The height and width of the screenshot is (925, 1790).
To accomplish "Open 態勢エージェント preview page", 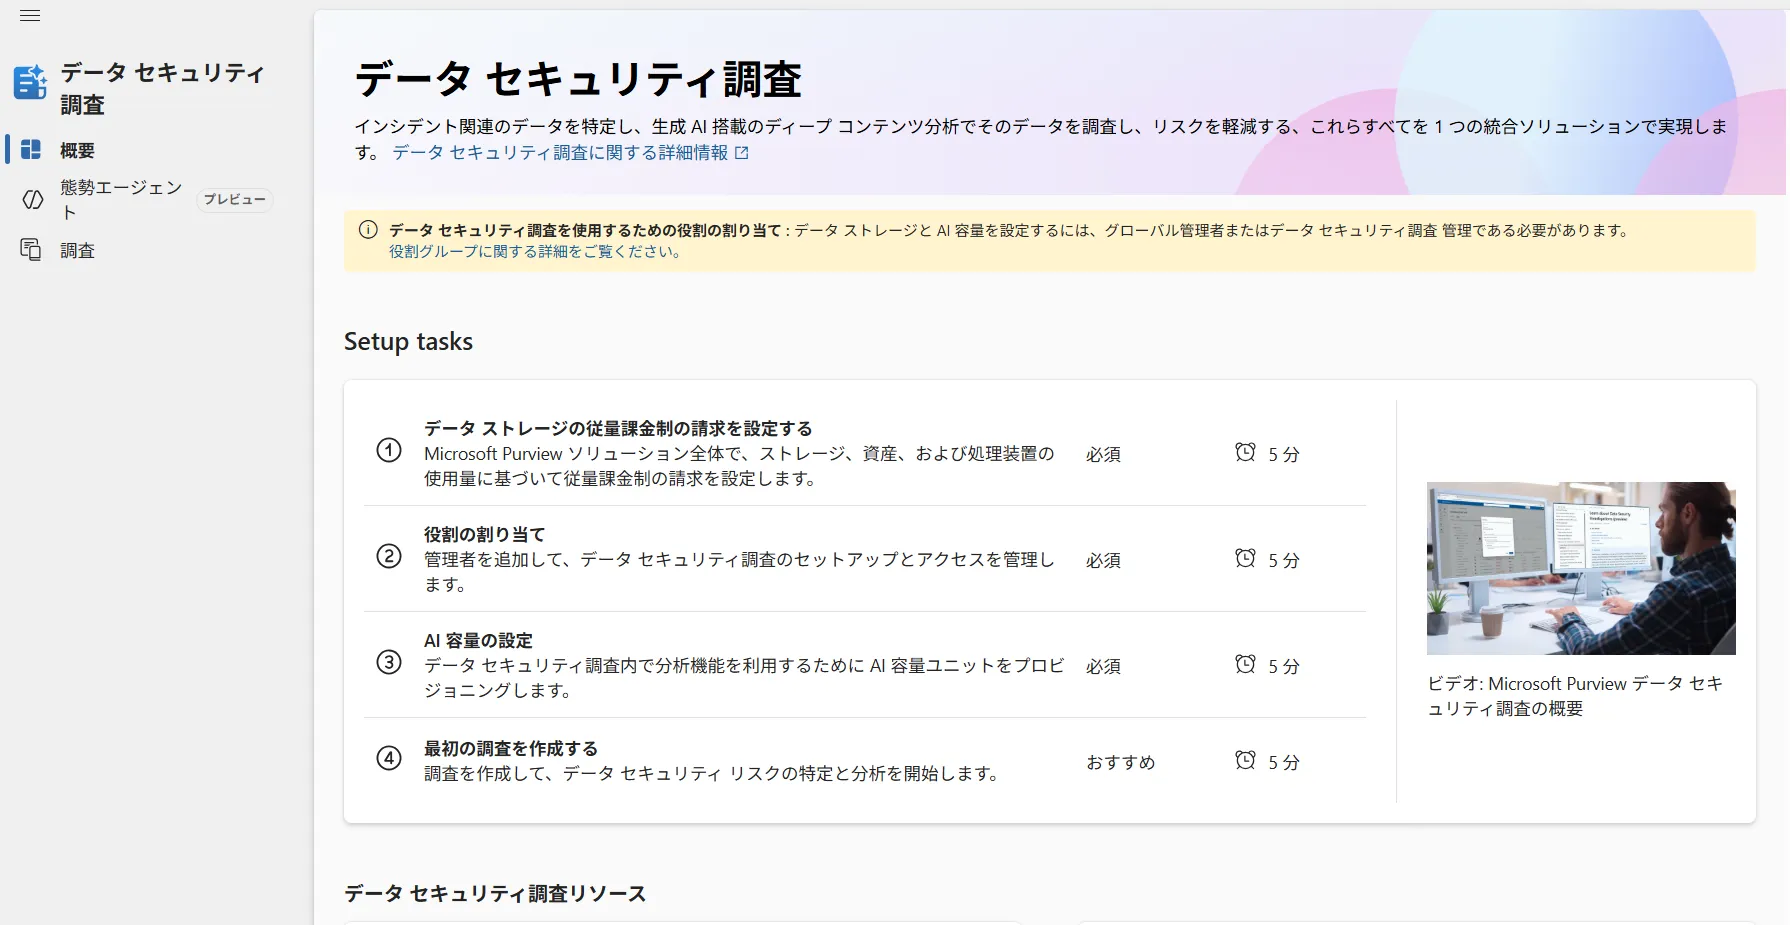I will pos(118,199).
